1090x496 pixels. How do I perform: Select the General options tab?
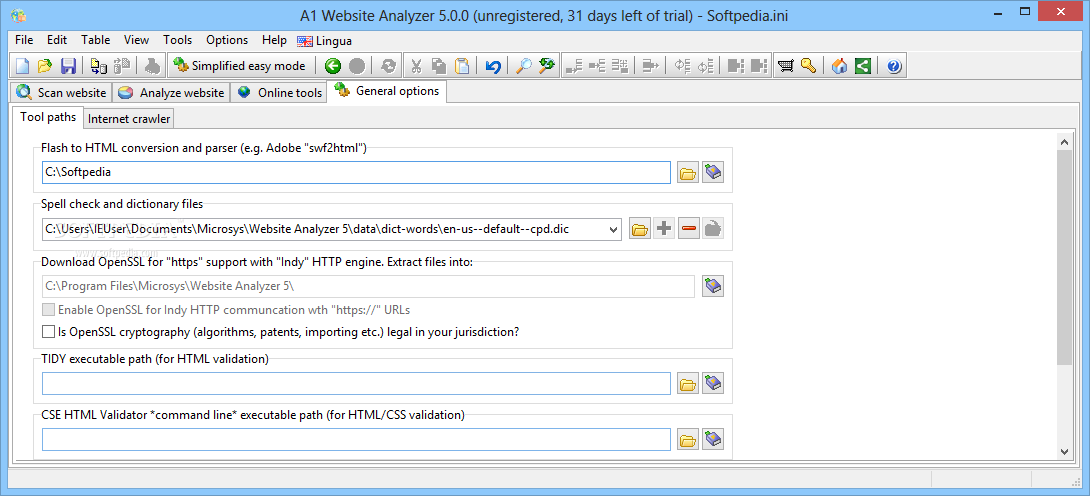[388, 91]
